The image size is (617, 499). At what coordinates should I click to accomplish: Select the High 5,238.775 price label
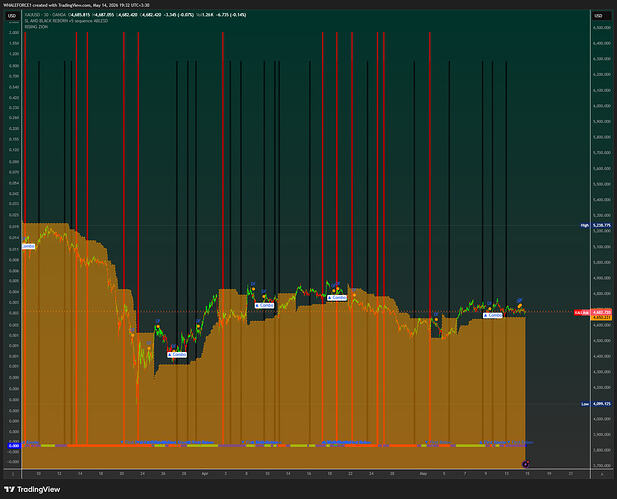click(x=596, y=225)
